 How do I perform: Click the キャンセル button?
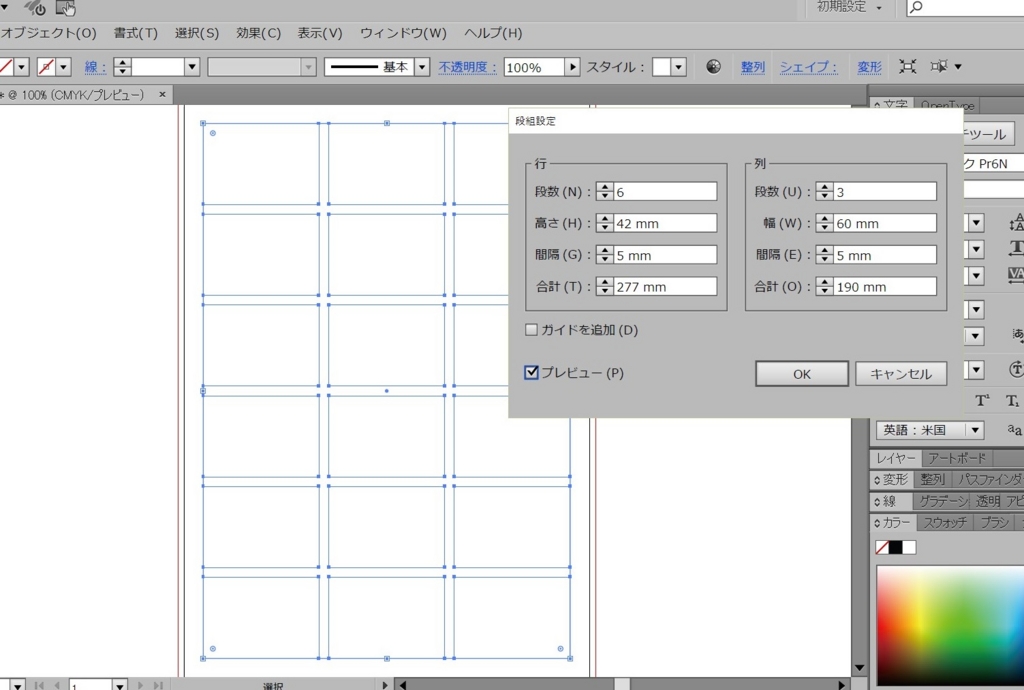[x=901, y=374]
